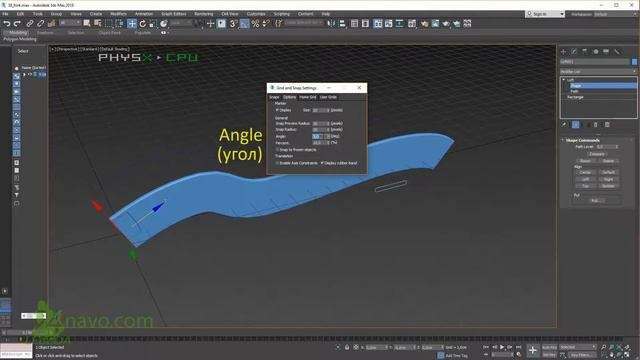
Task: Open the Select by Name dialog
Action: tap(98, 24)
